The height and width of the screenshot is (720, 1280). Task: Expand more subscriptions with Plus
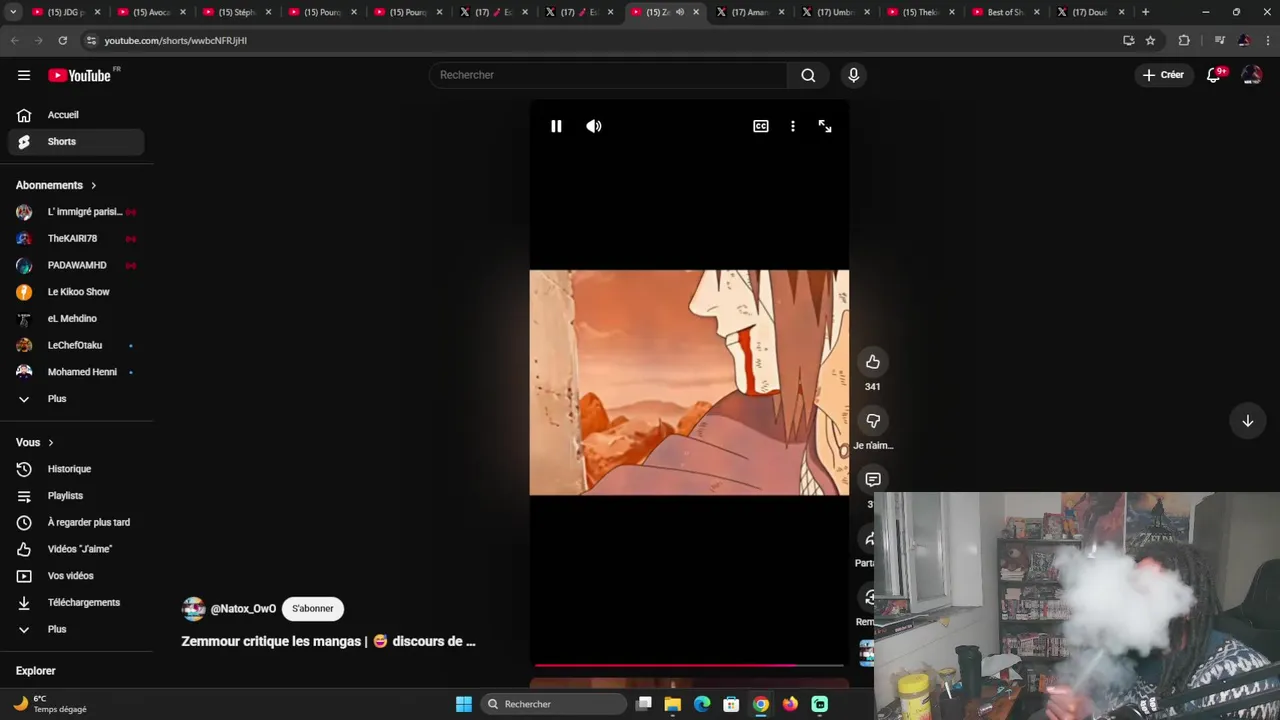point(76,399)
